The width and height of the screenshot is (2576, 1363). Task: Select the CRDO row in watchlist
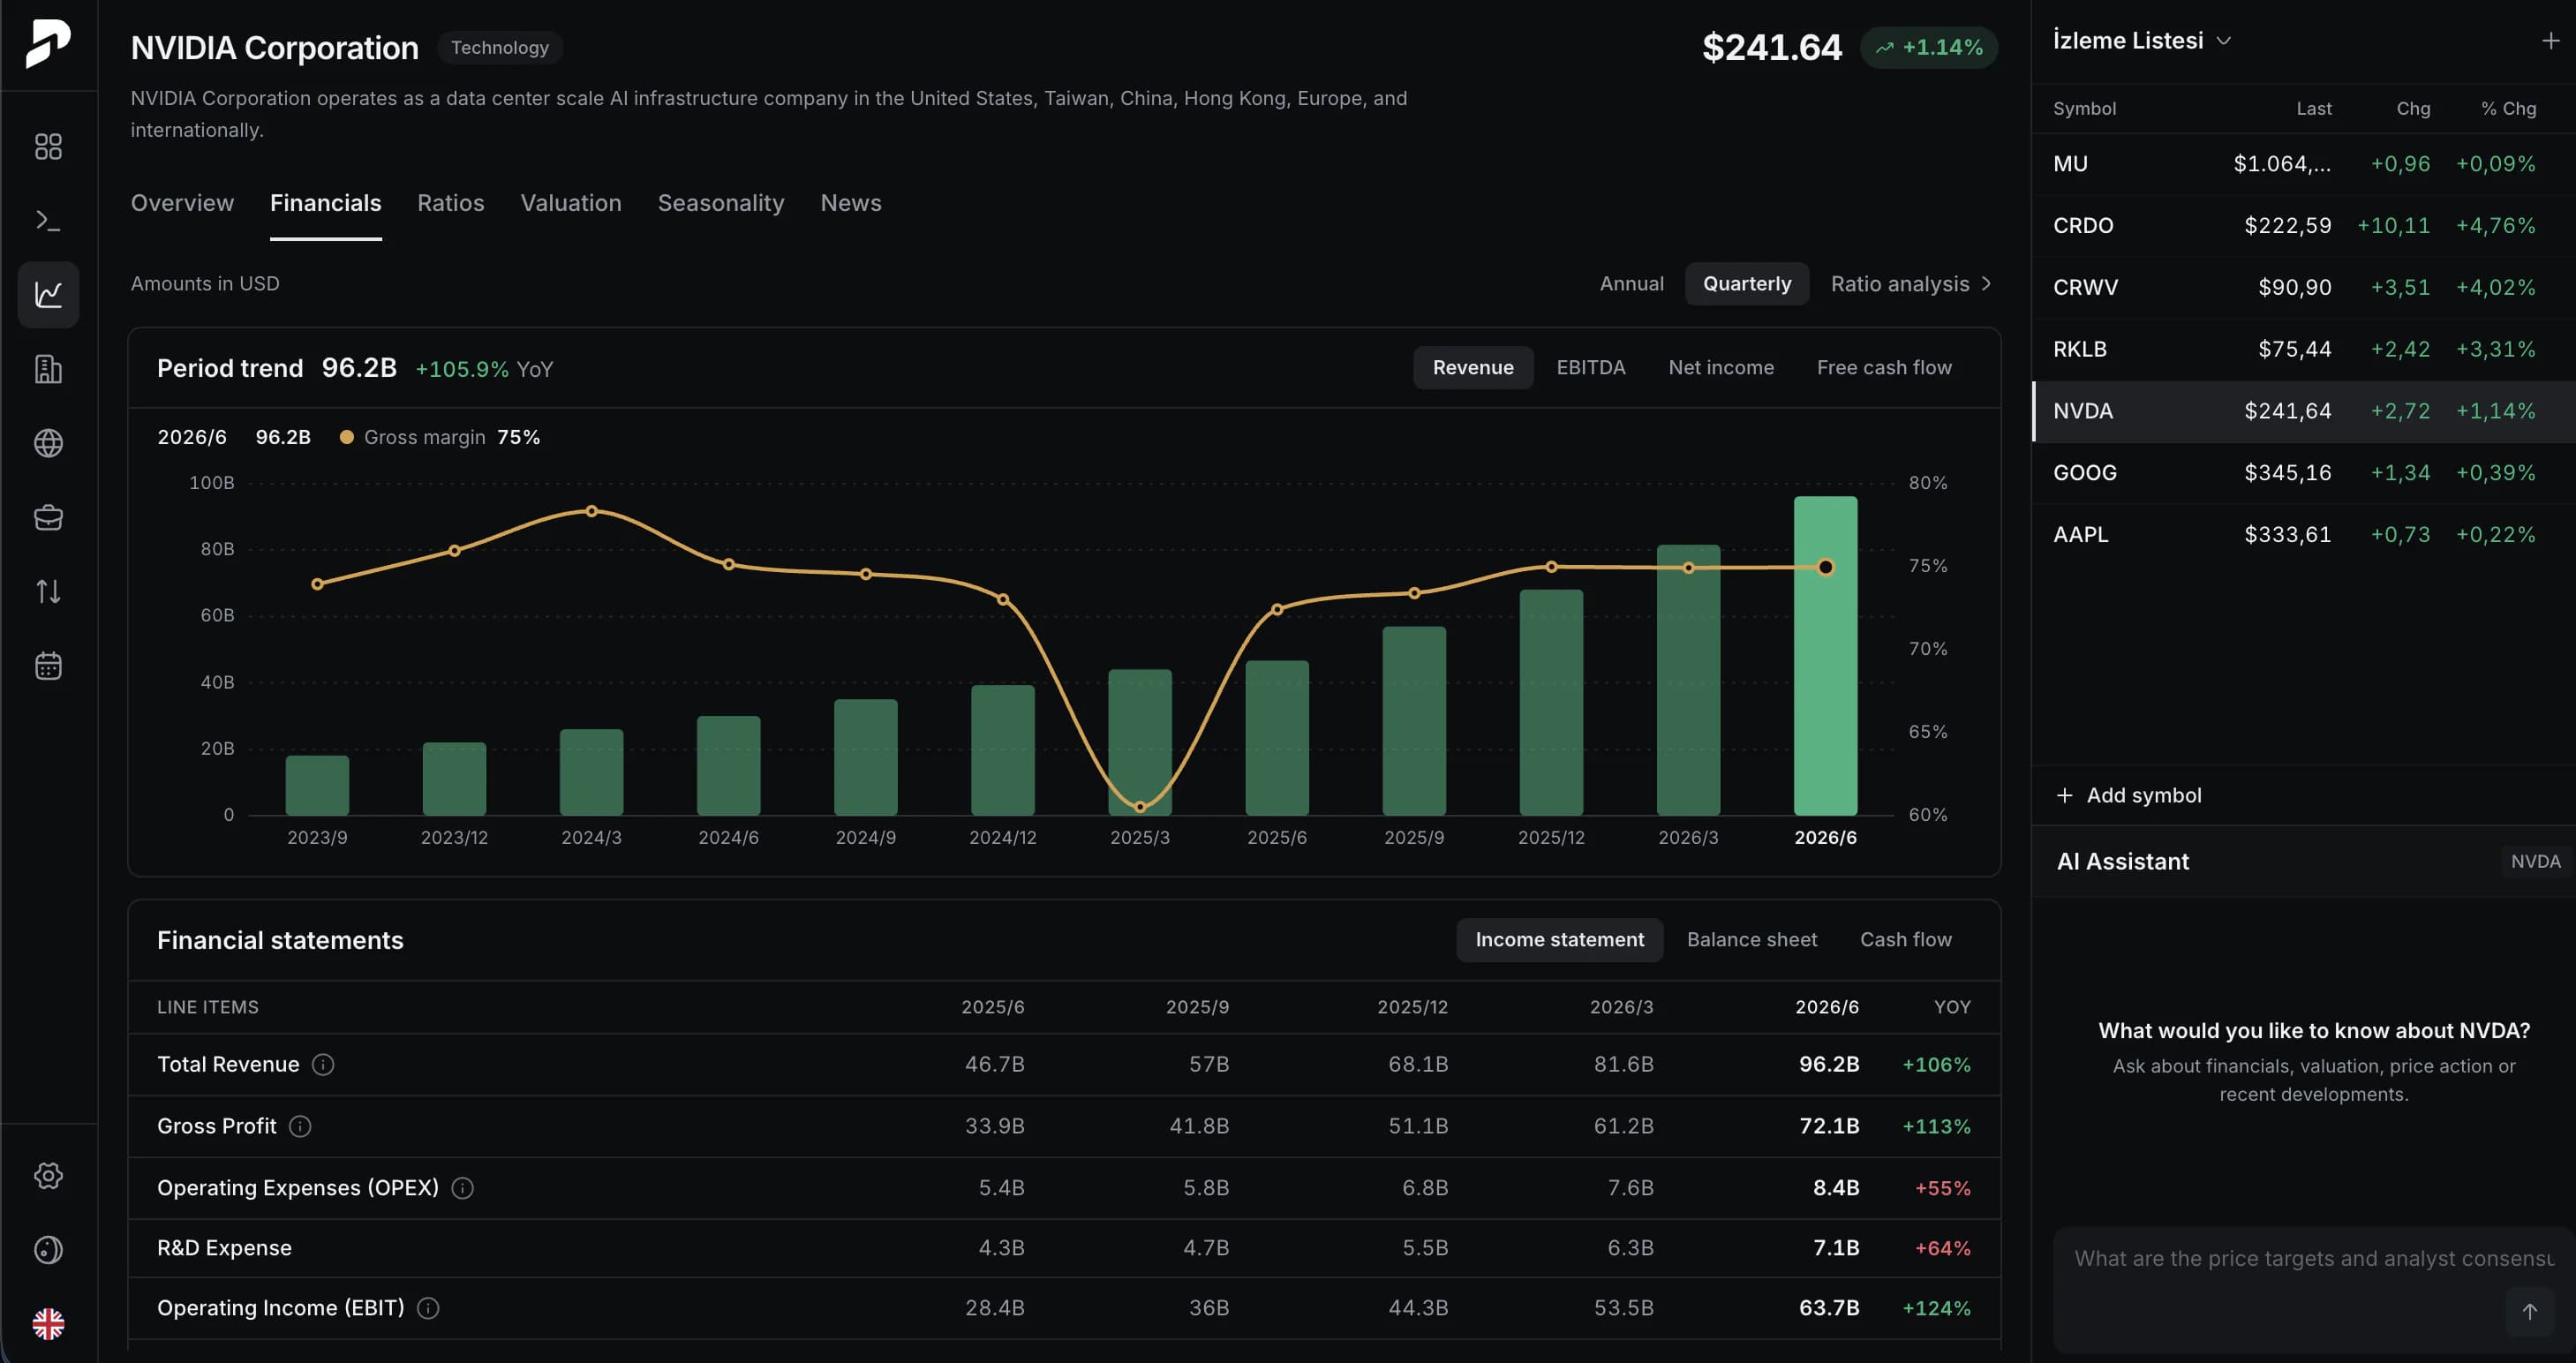coord(2303,226)
